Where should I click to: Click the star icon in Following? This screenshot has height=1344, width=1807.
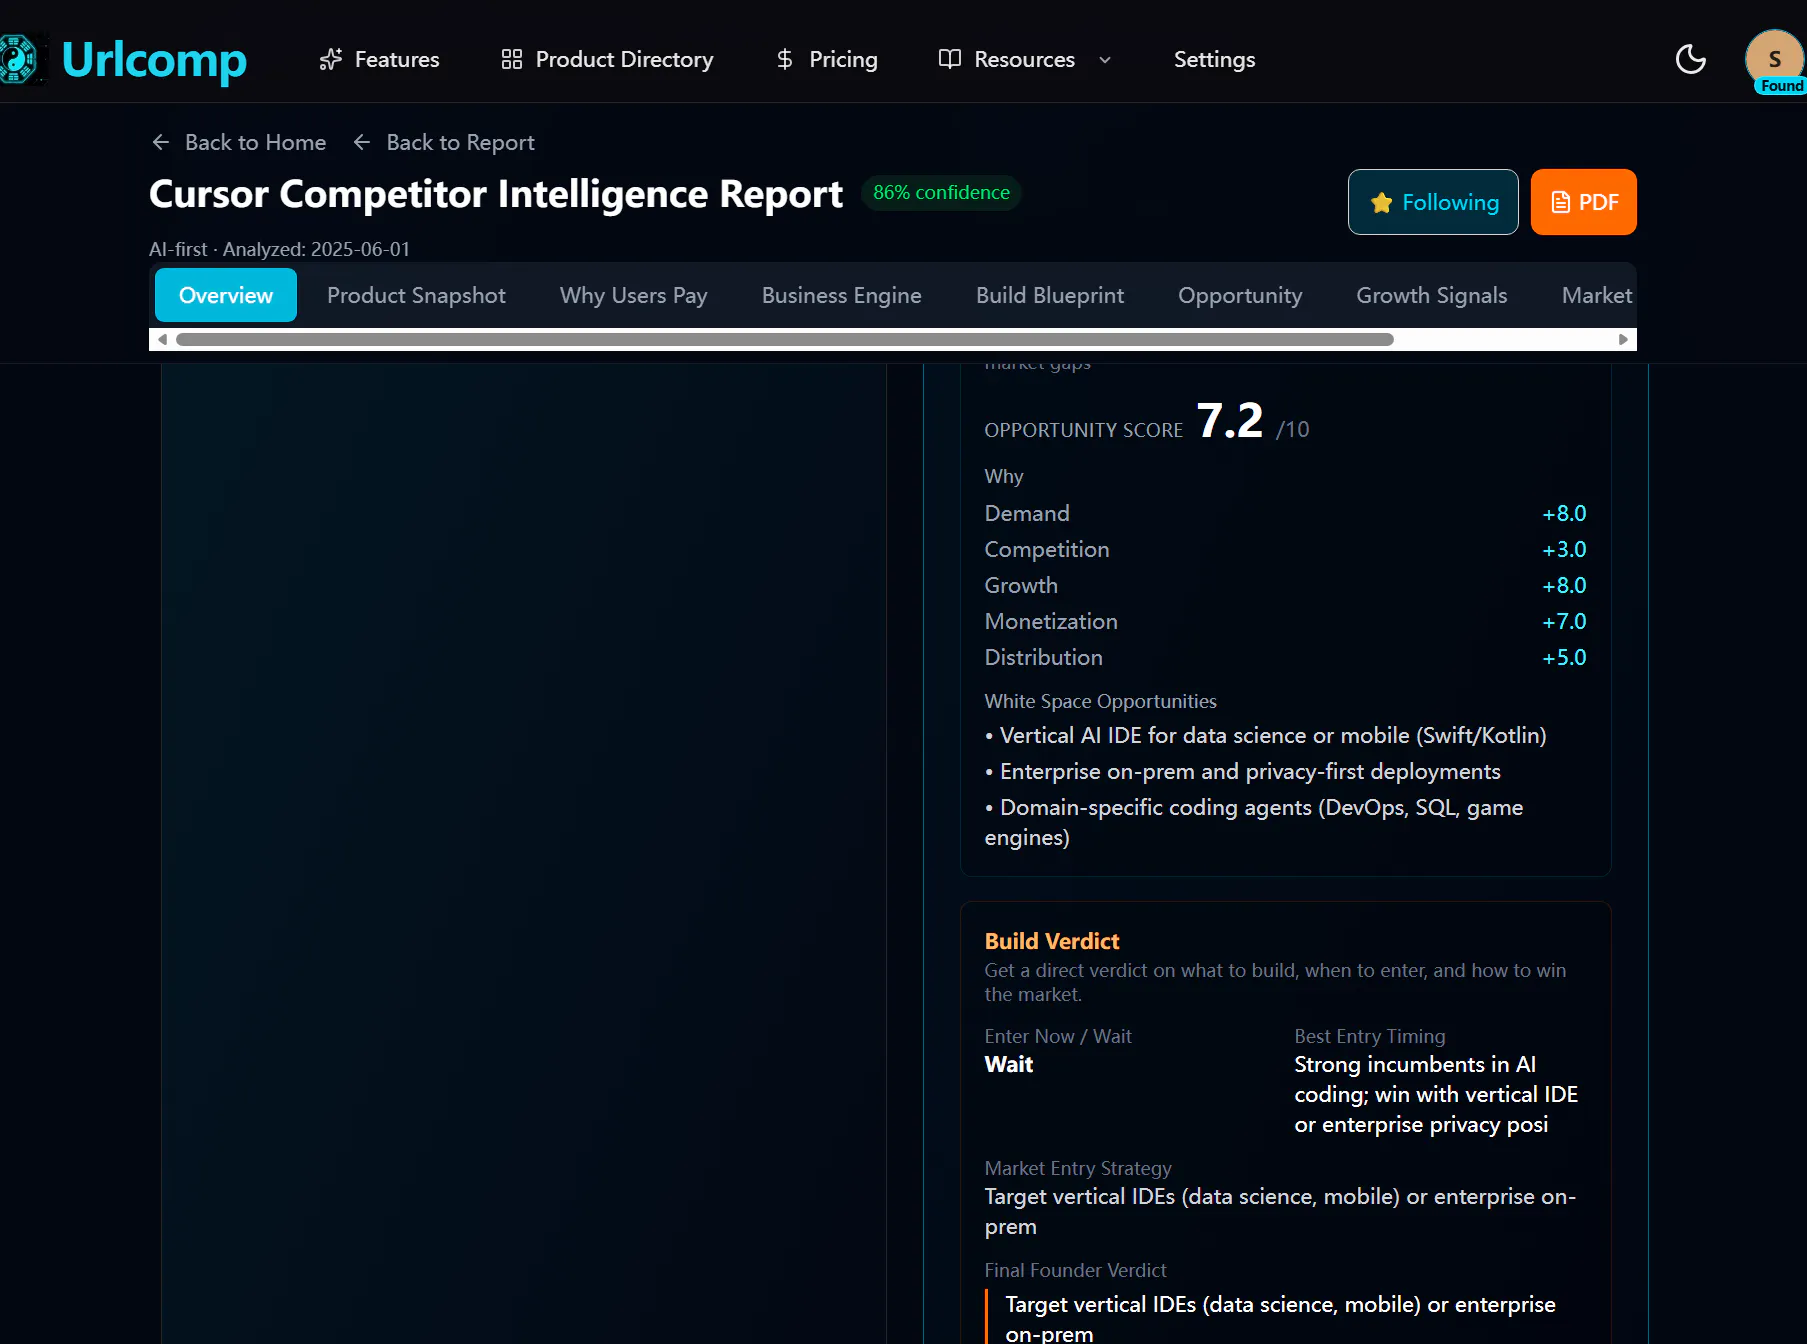1382,203
